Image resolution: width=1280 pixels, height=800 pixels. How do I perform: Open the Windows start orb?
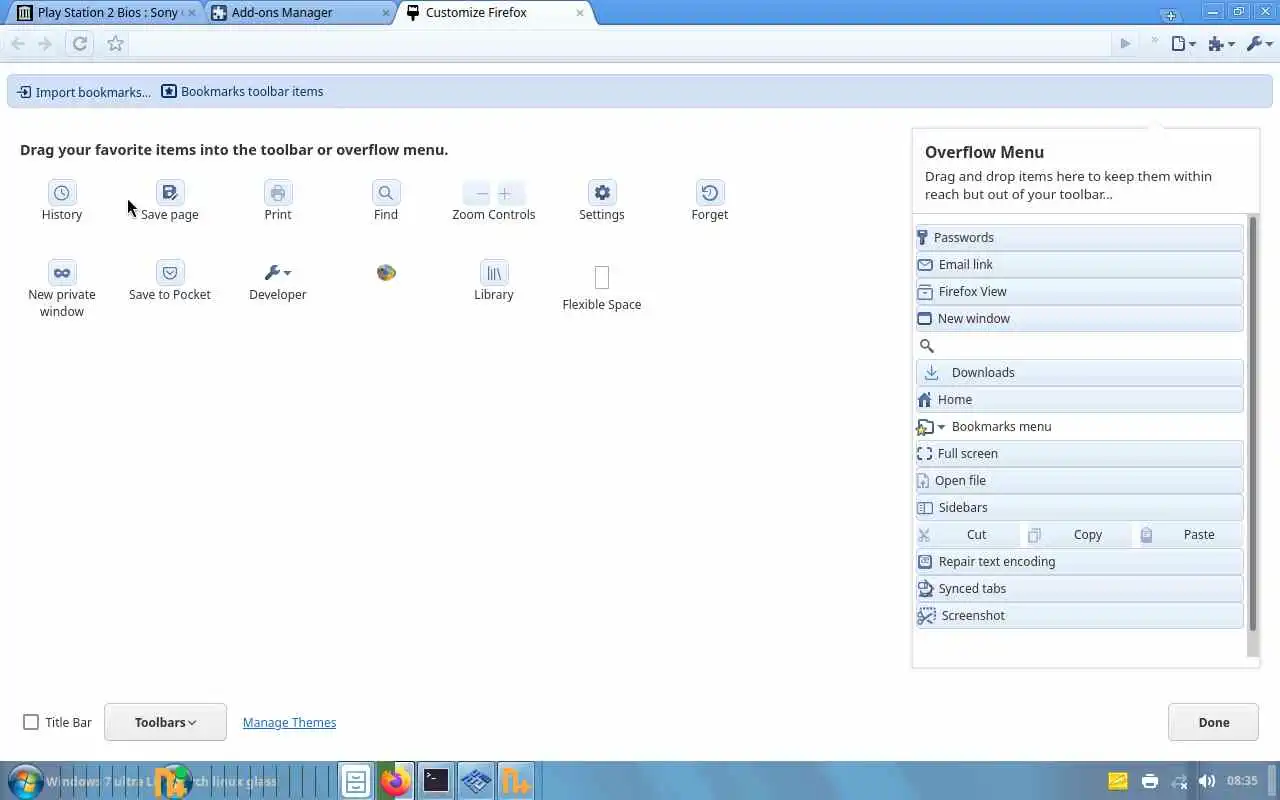24,781
